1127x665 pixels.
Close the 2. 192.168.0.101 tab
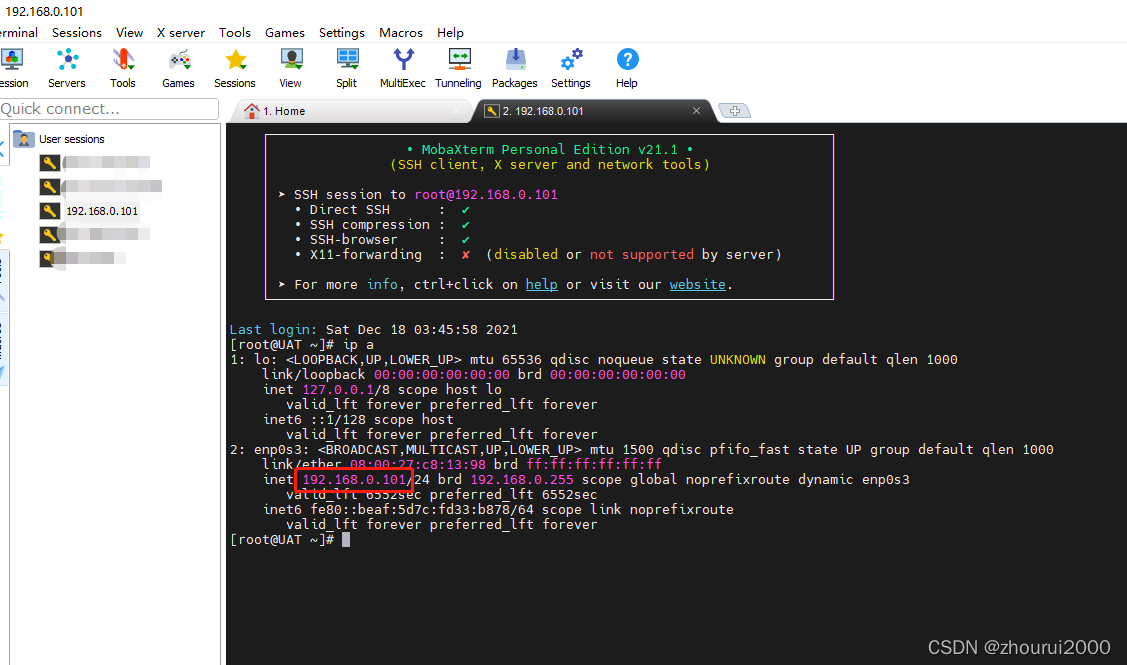click(x=696, y=111)
